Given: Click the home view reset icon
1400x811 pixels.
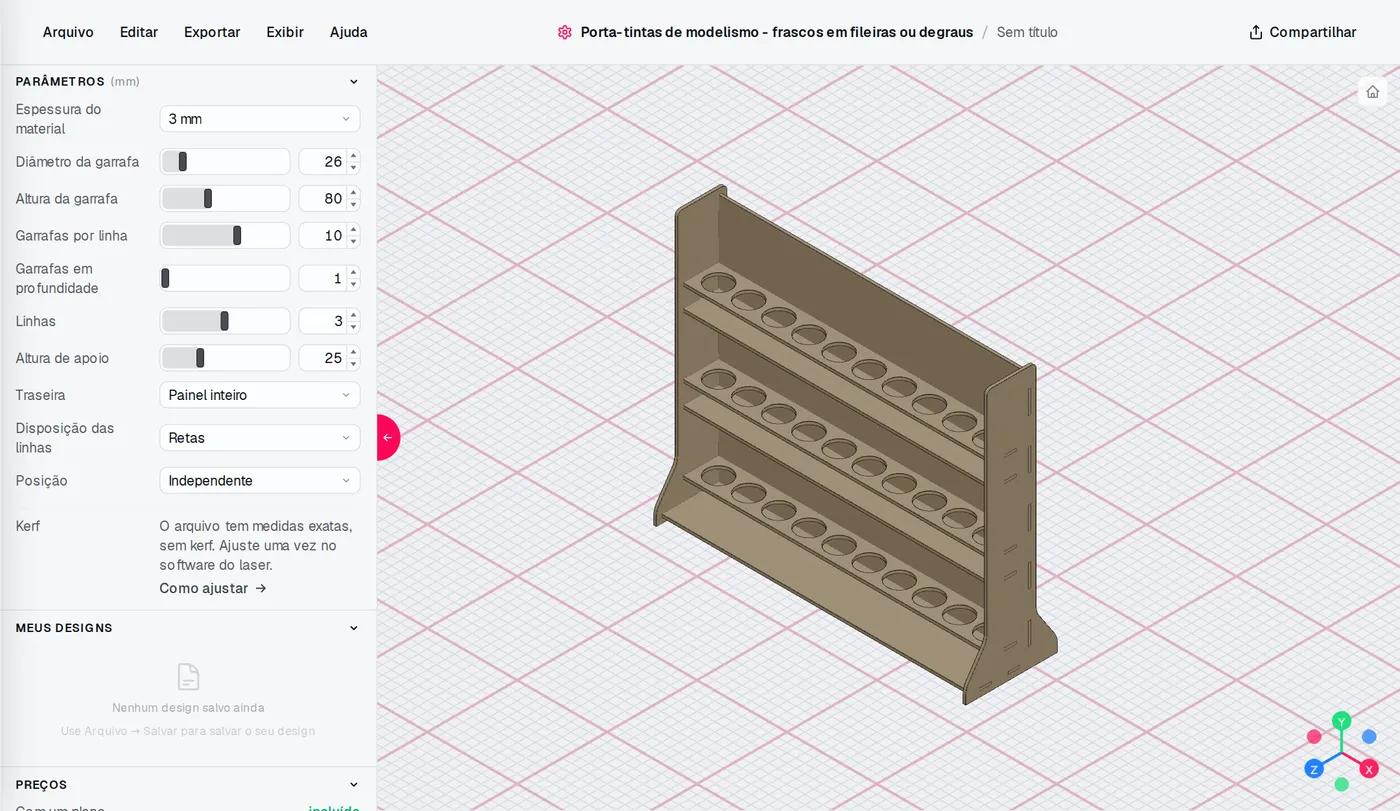Looking at the screenshot, I should point(1372,92).
